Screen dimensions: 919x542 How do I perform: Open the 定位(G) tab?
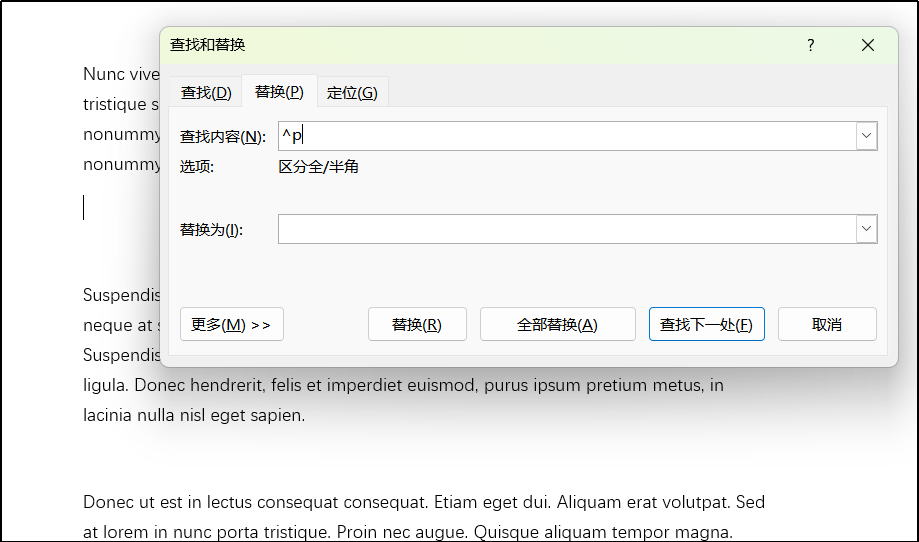(x=352, y=93)
